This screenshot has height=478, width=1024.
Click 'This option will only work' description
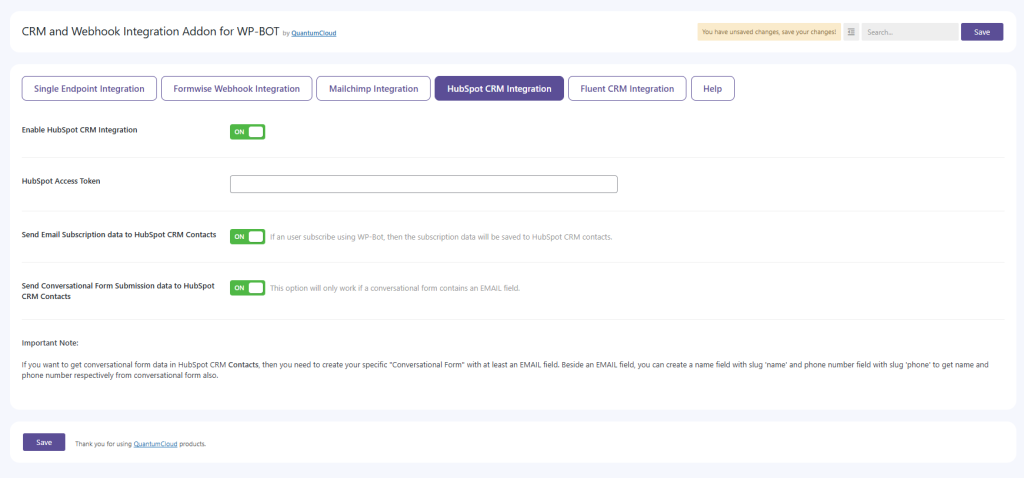click(394, 288)
